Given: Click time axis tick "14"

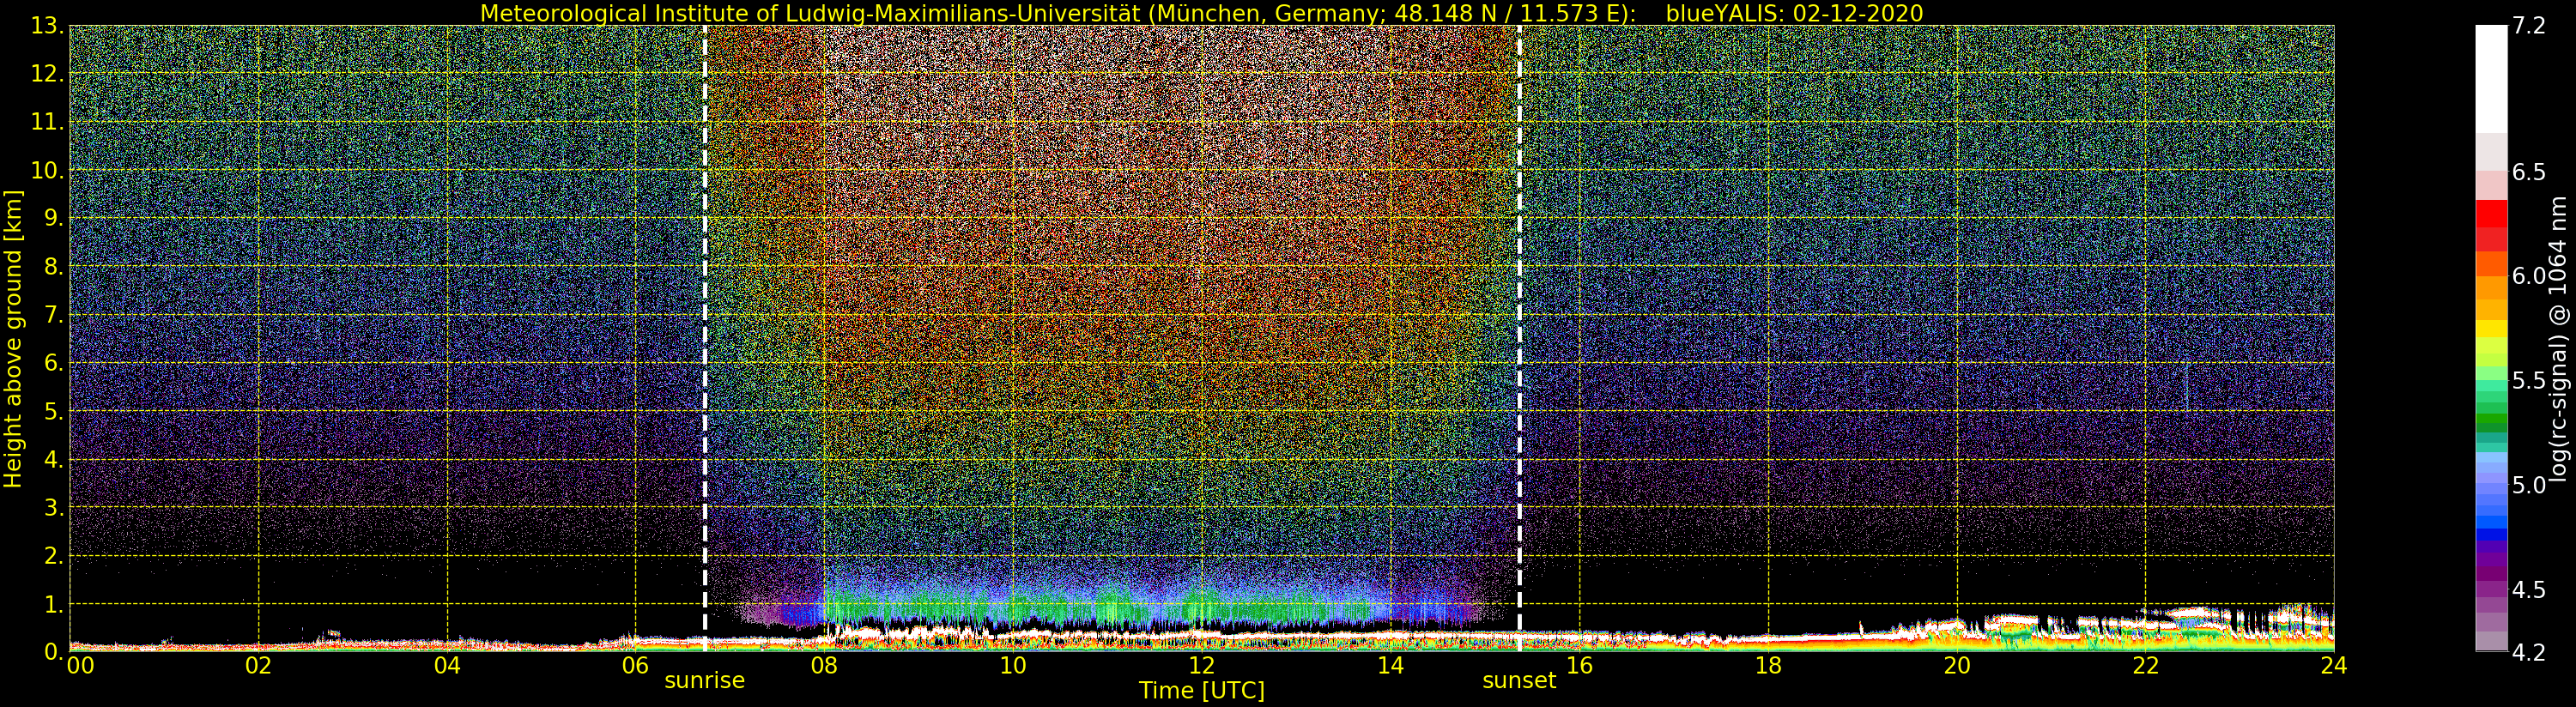Looking at the screenshot, I should 1390,665.
